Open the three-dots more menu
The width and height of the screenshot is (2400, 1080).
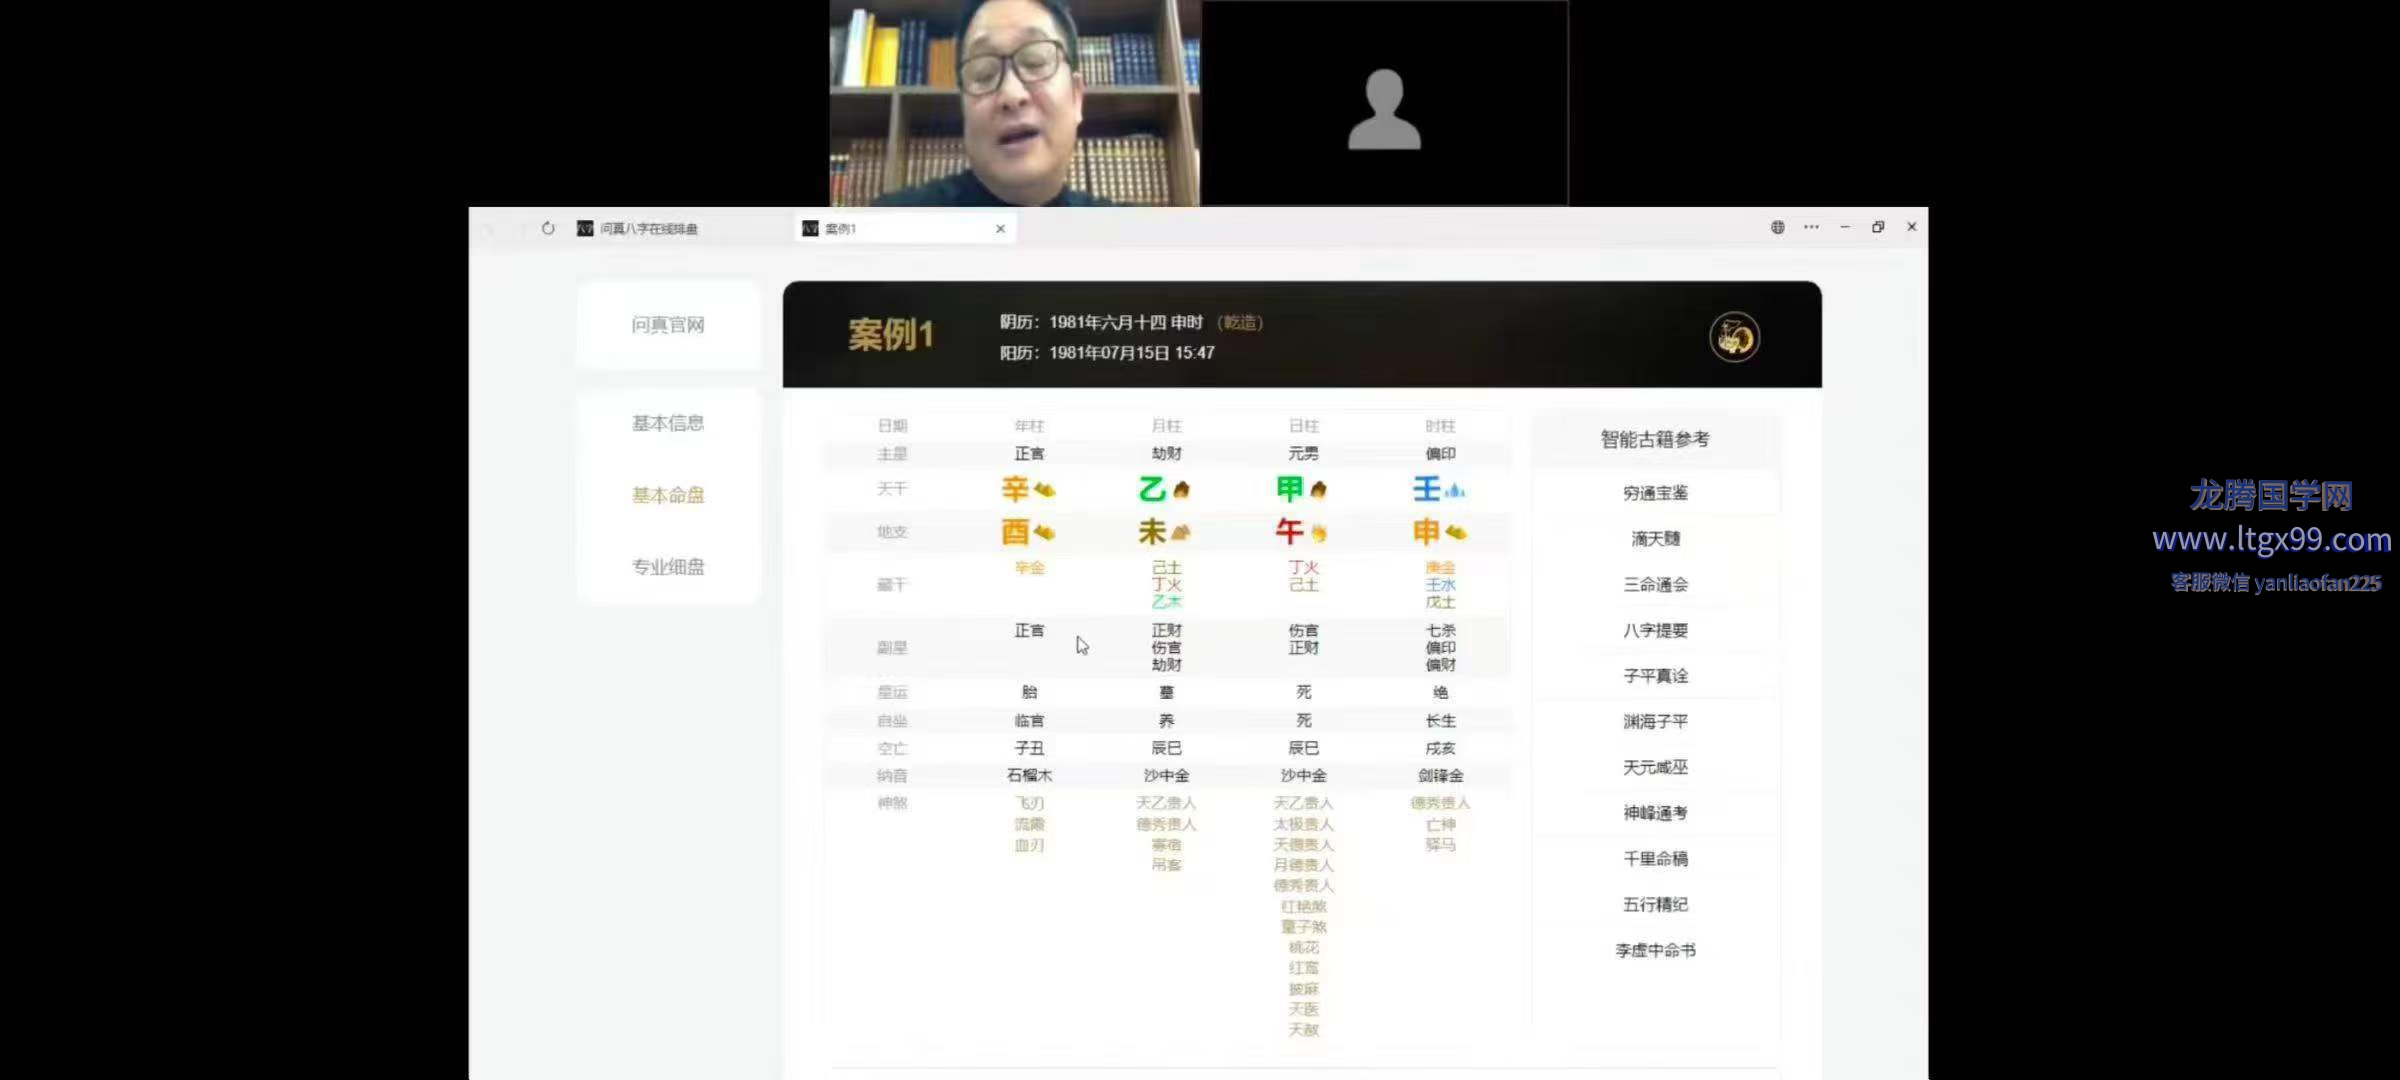point(1811,227)
